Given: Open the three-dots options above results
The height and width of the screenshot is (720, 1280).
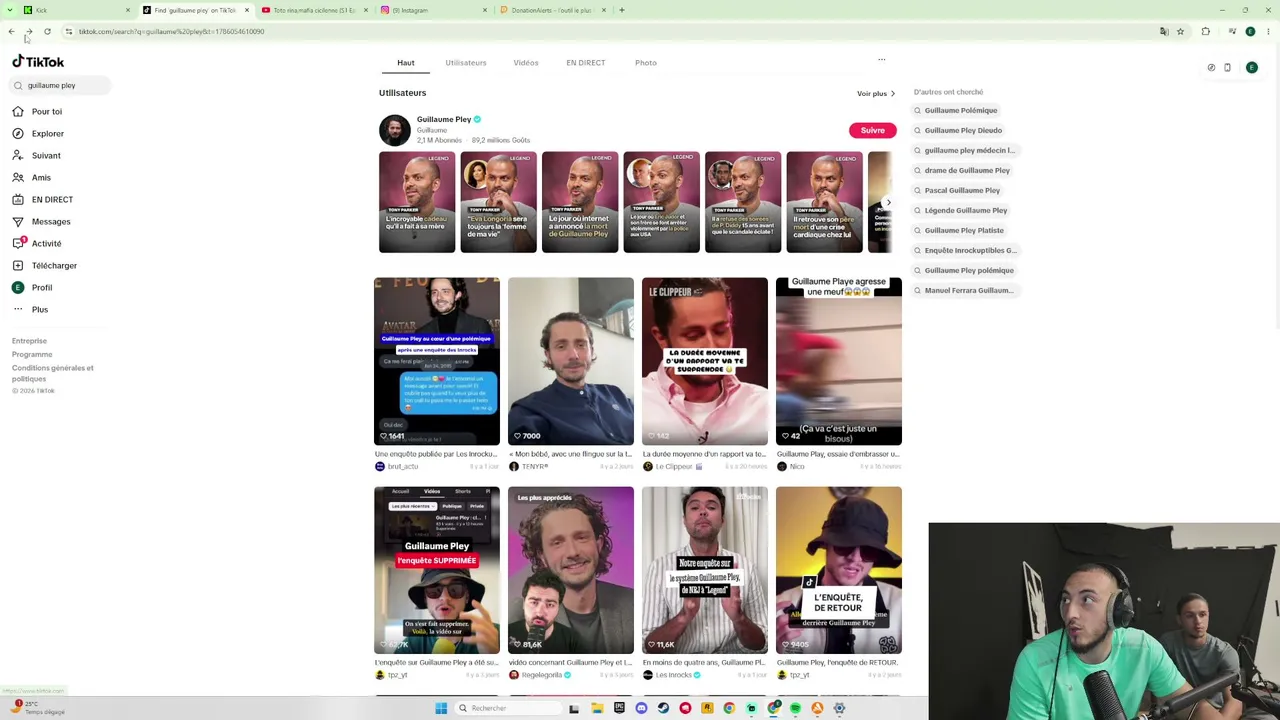Looking at the screenshot, I should (881, 60).
